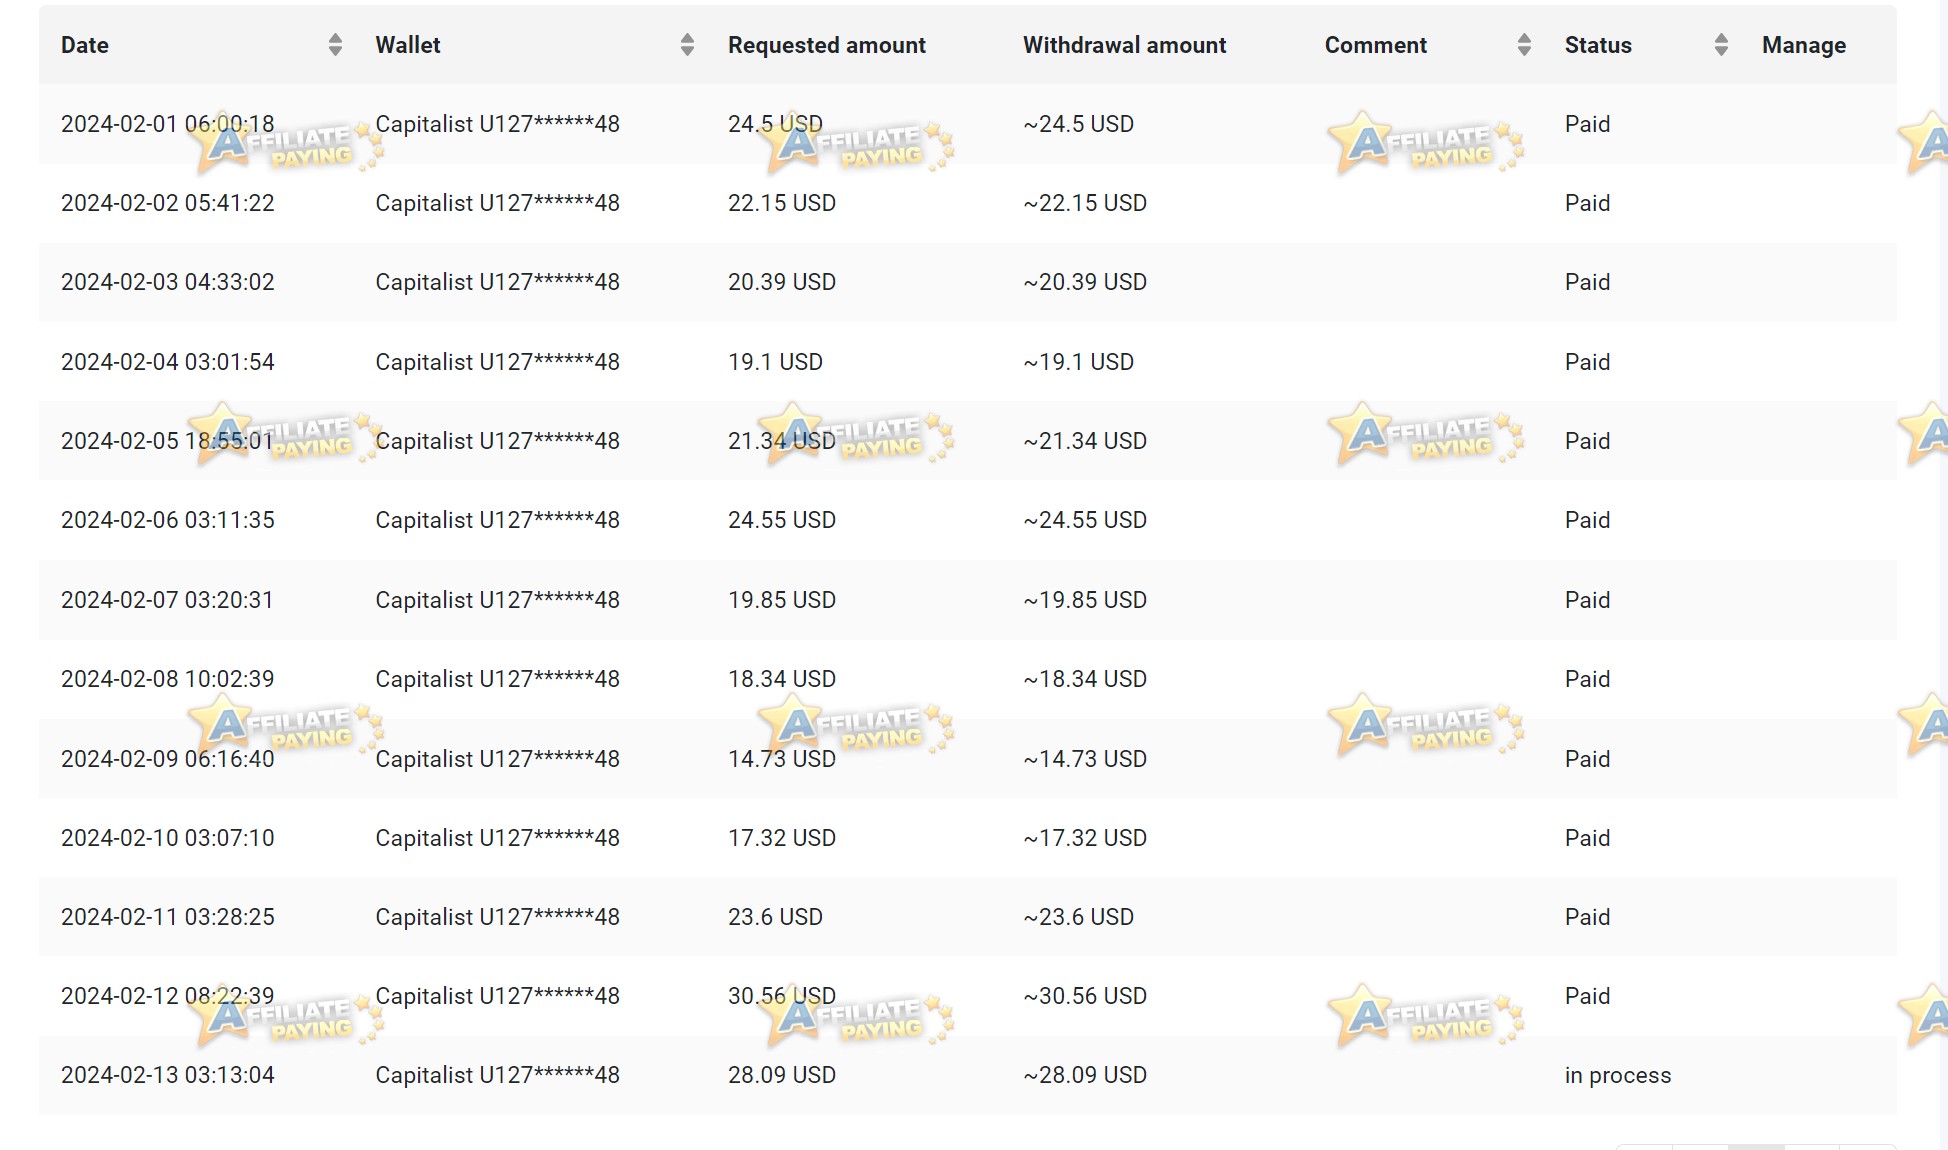The width and height of the screenshot is (1948, 1150).
Task: Click the Withdrawal amount column header
Action: [x=1124, y=45]
